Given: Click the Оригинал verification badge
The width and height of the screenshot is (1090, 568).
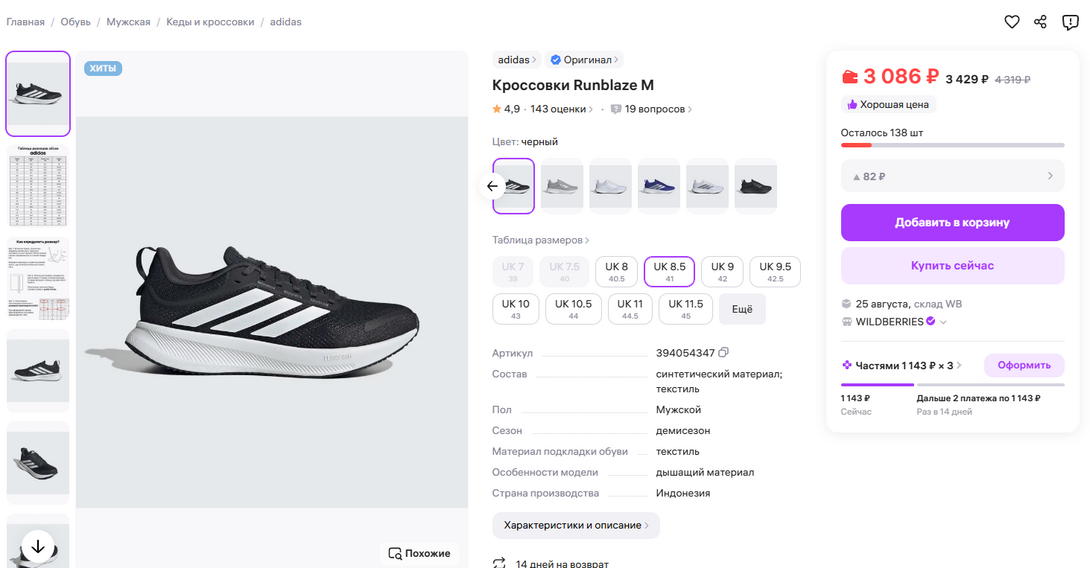Looking at the screenshot, I should 584,60.
